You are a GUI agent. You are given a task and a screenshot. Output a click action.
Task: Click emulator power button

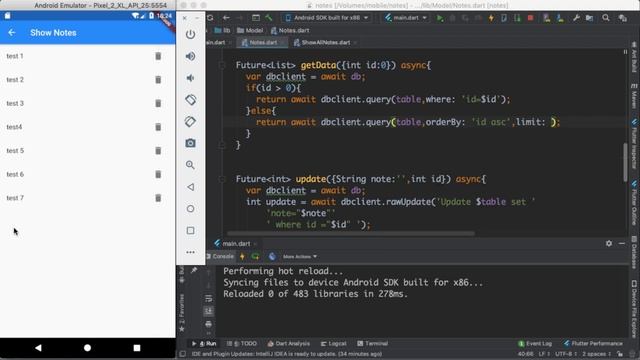pyautogui.click(x=190, y=34)
